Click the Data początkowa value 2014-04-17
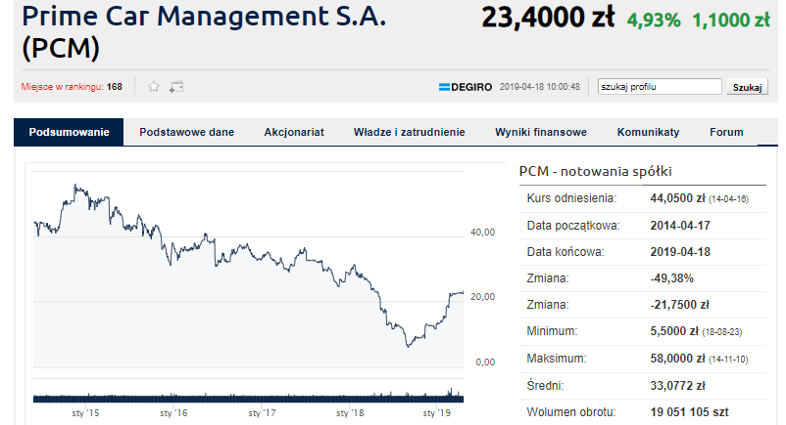Screen dimensions: 786x425 680,226
